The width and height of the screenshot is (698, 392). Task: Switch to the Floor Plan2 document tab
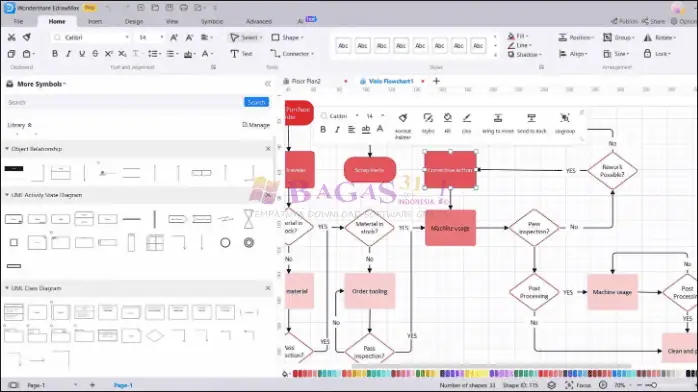(305, 81)
